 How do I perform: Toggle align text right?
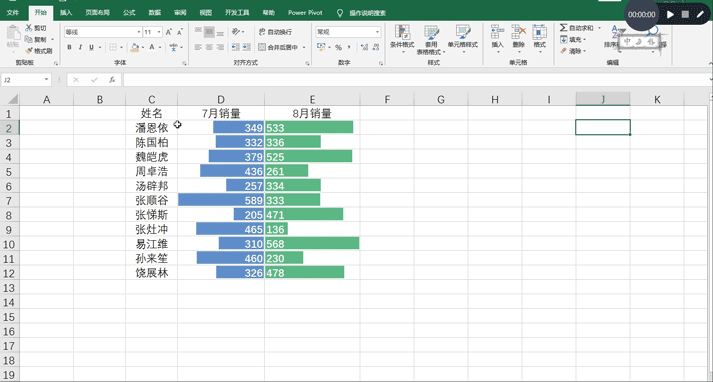(x=220, y=47)
